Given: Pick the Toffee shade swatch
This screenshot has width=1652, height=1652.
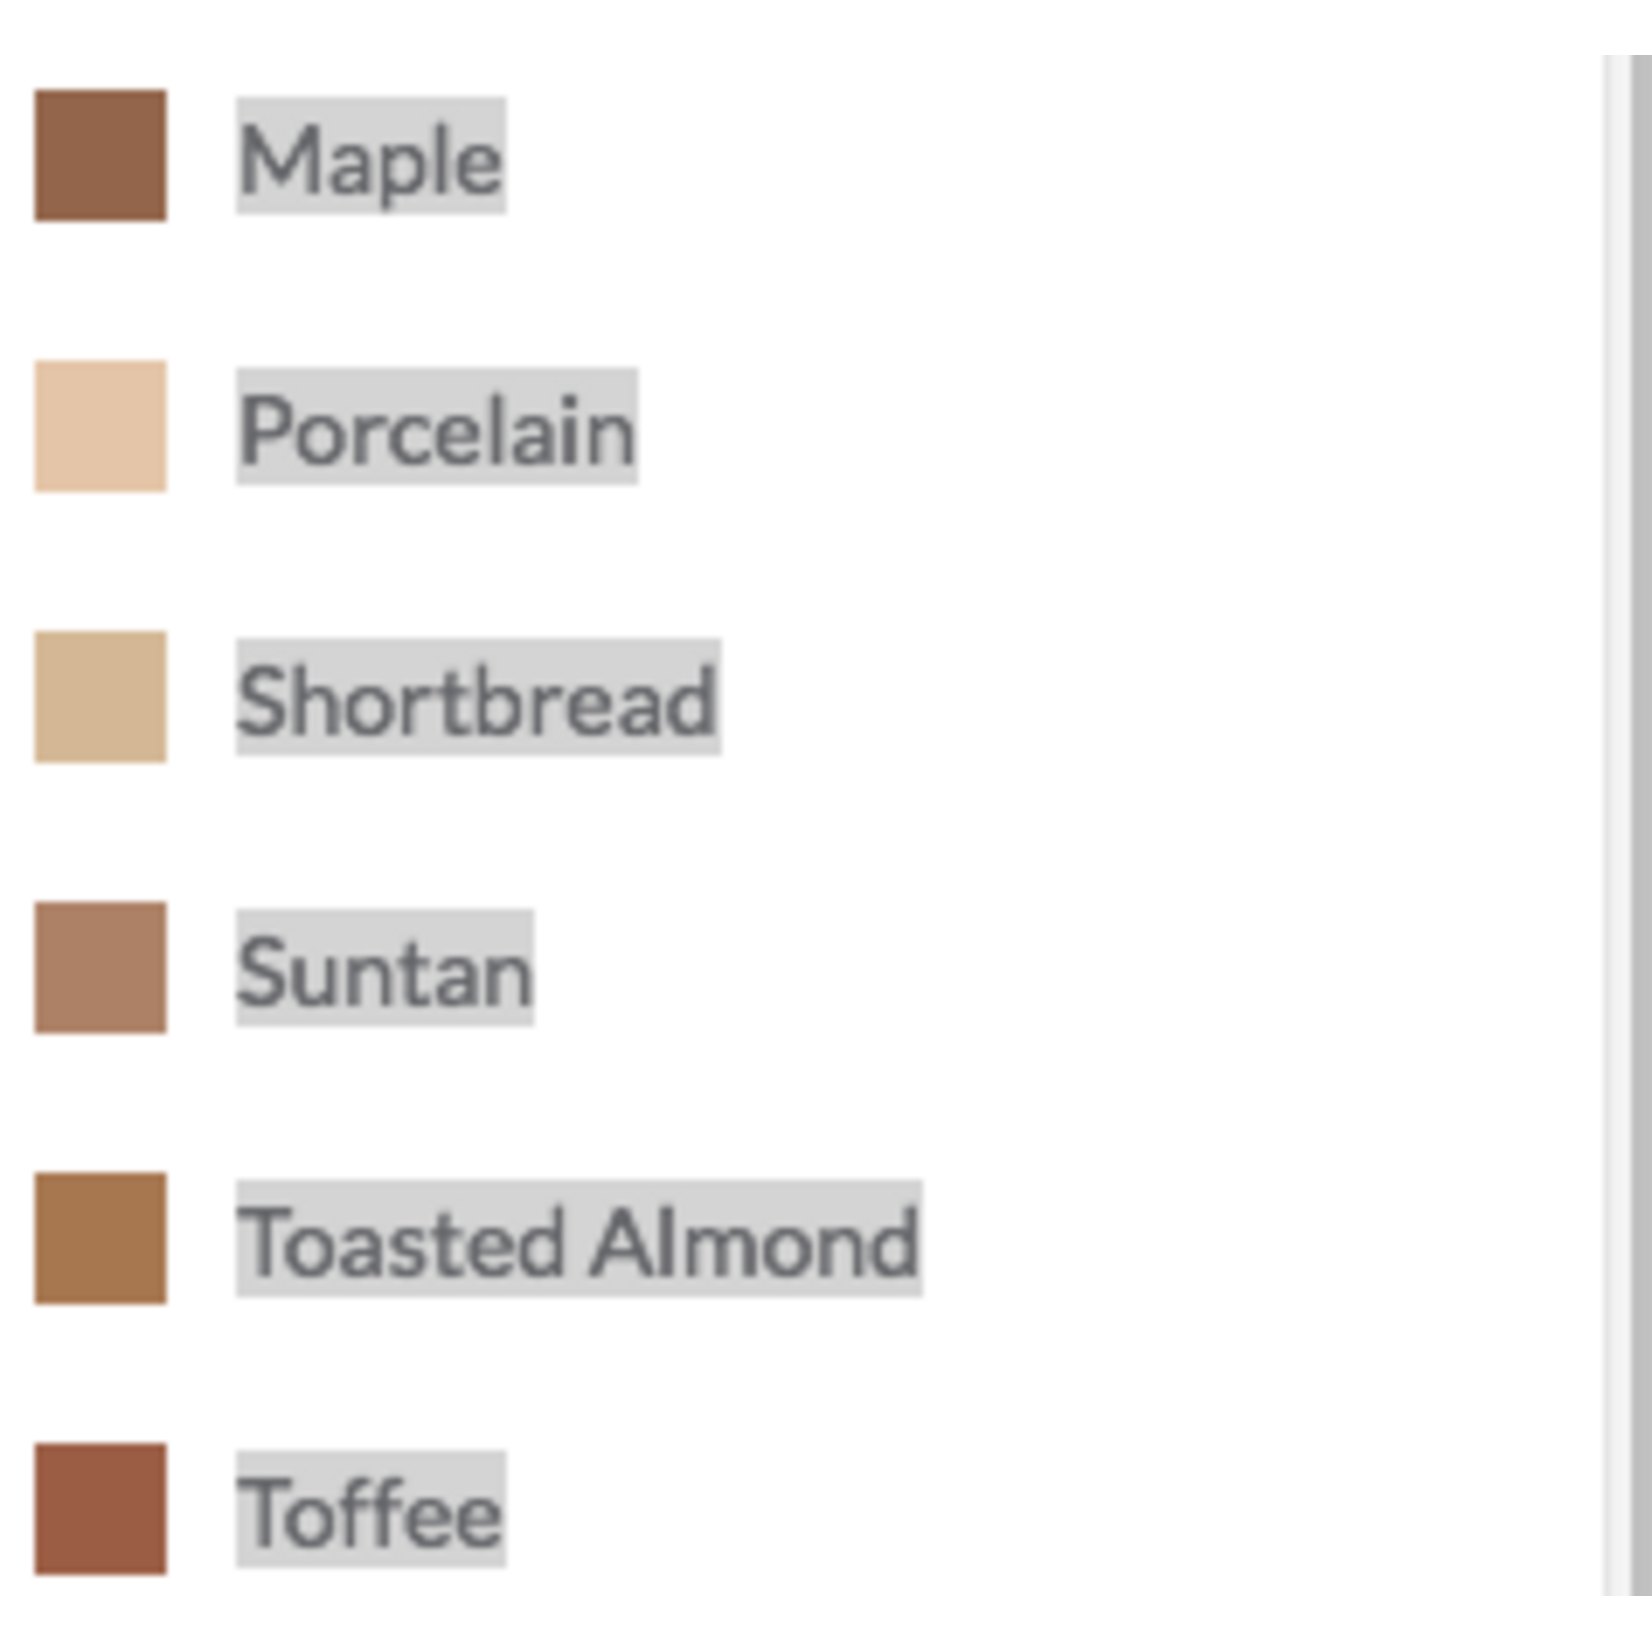Looking at the screenshot, I should point(100,1508).
